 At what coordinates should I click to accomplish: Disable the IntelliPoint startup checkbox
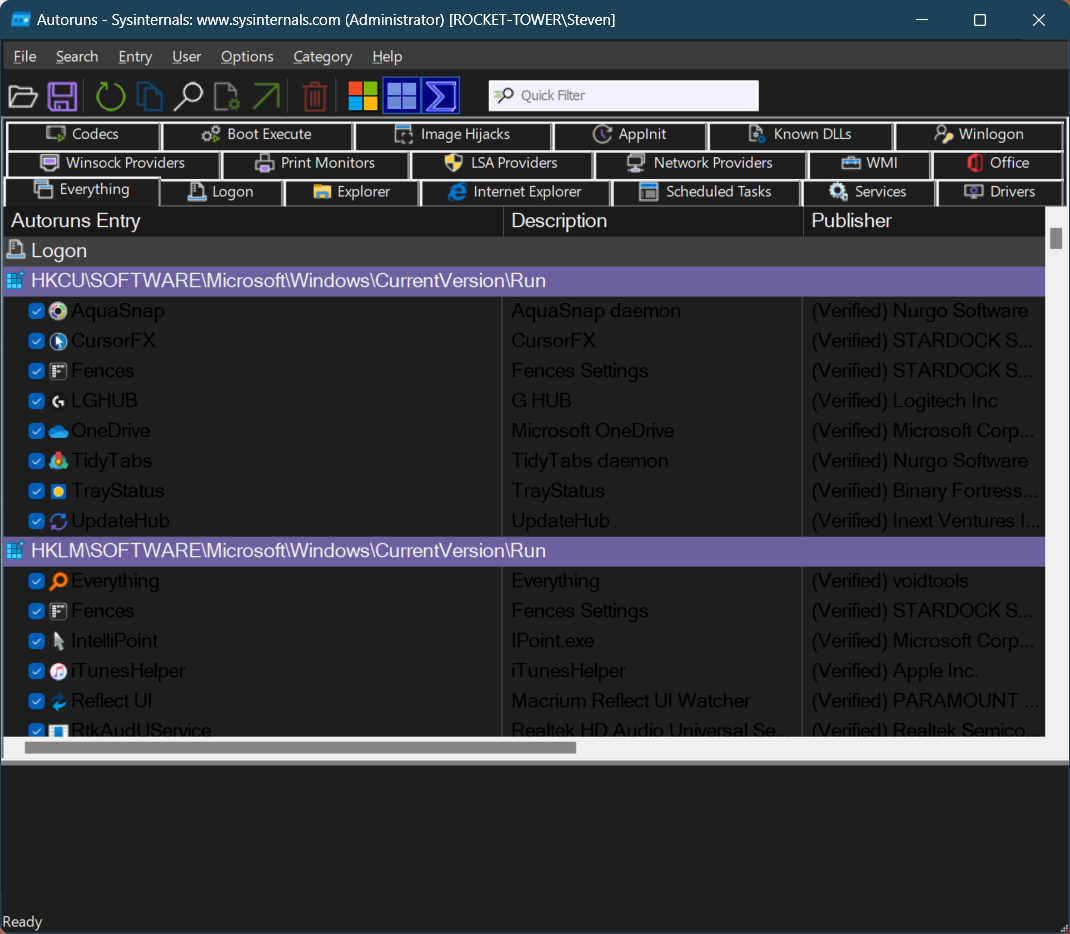click(36, 641)
